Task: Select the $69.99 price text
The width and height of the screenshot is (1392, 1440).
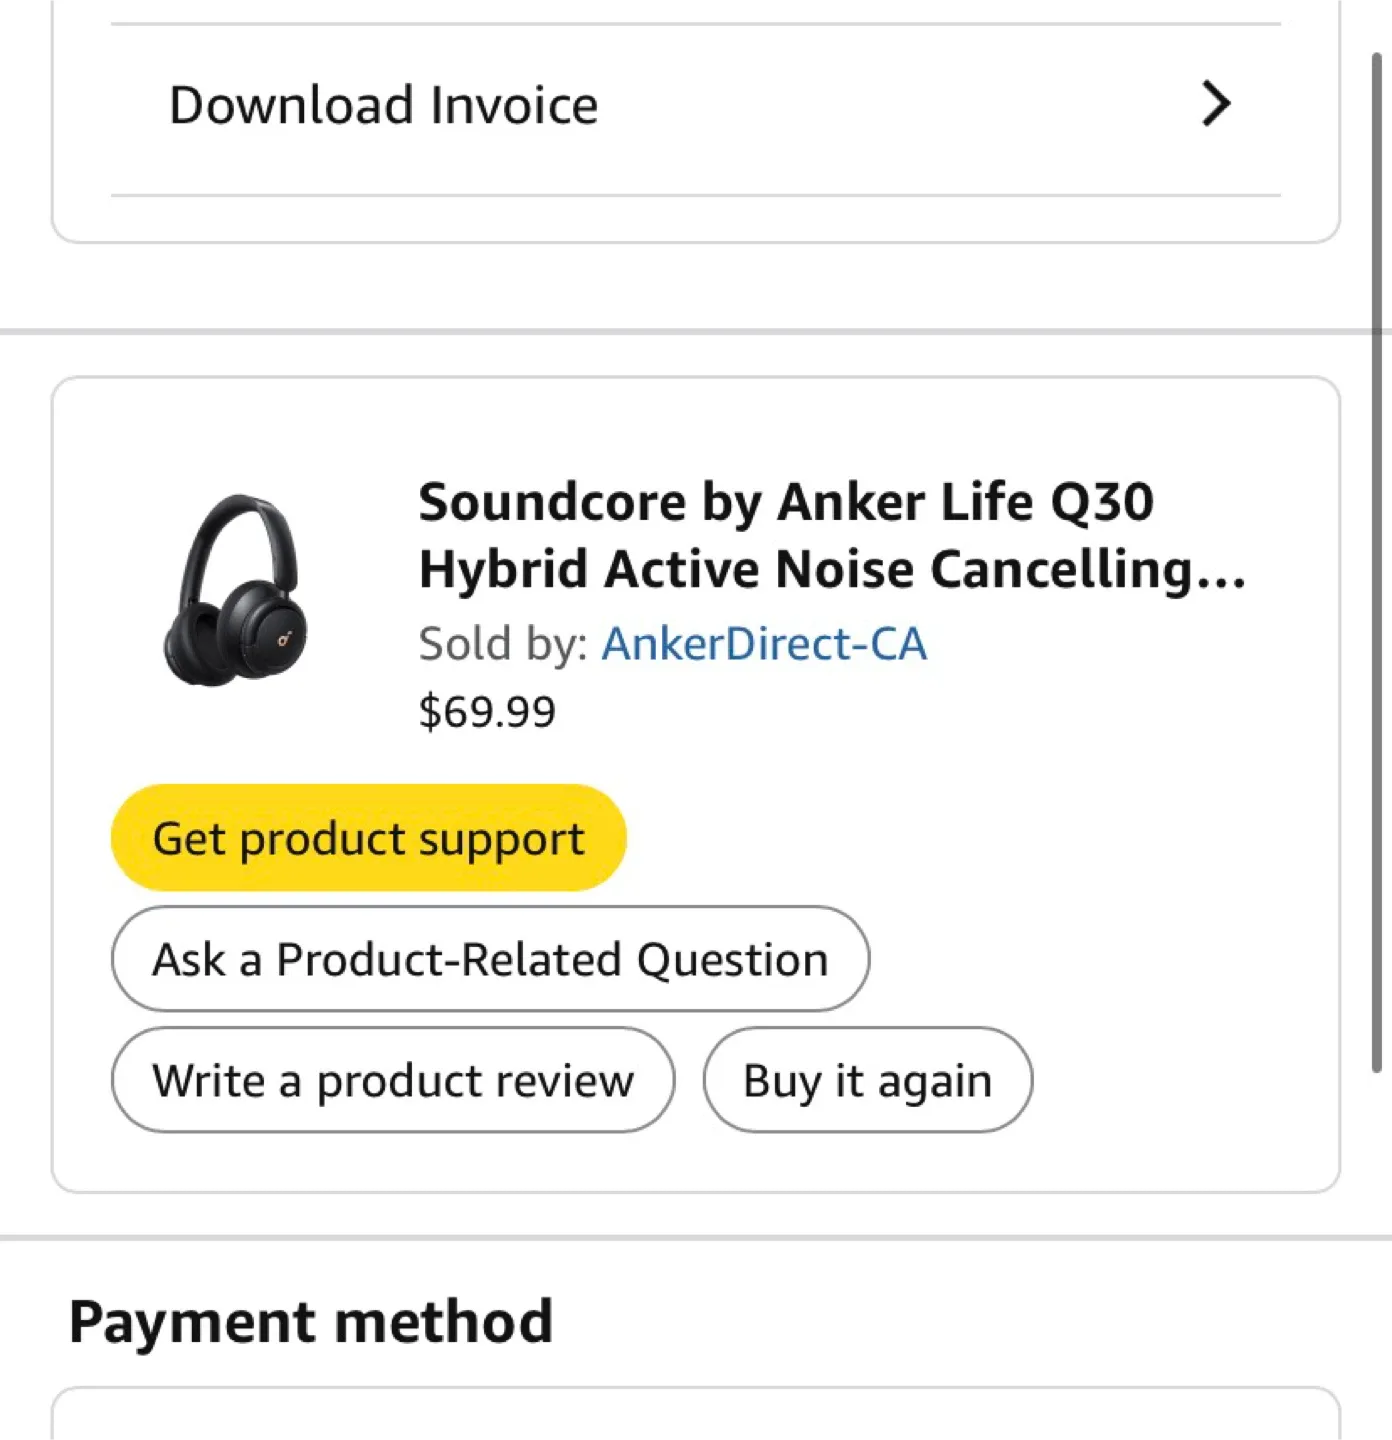Action: click(488, 711)
